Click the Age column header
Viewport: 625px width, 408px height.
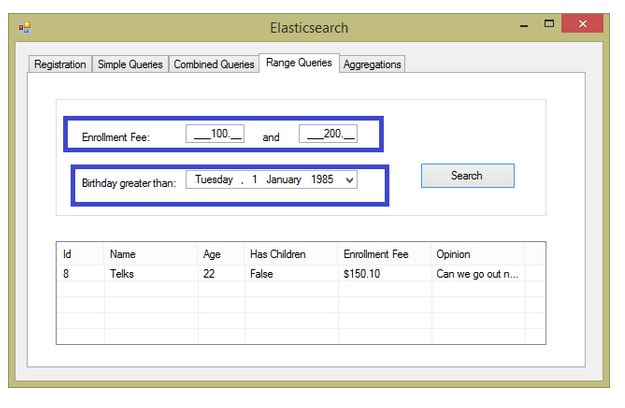(x=221, y=254)
